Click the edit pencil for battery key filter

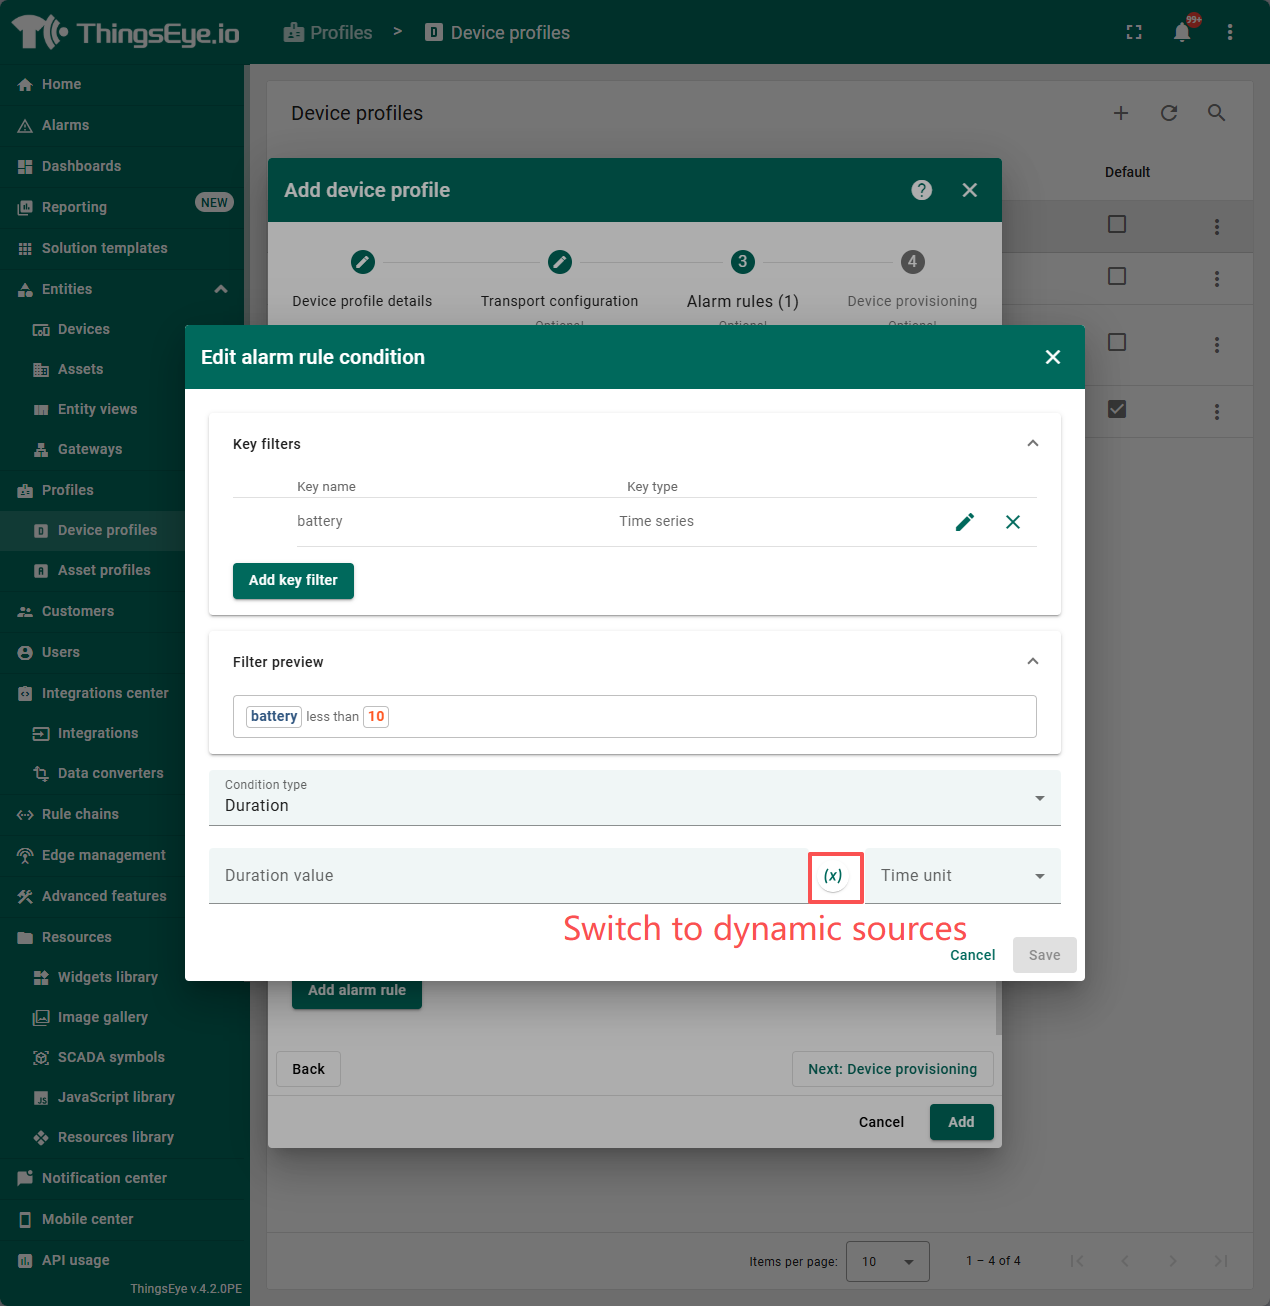tap(964, 522)
